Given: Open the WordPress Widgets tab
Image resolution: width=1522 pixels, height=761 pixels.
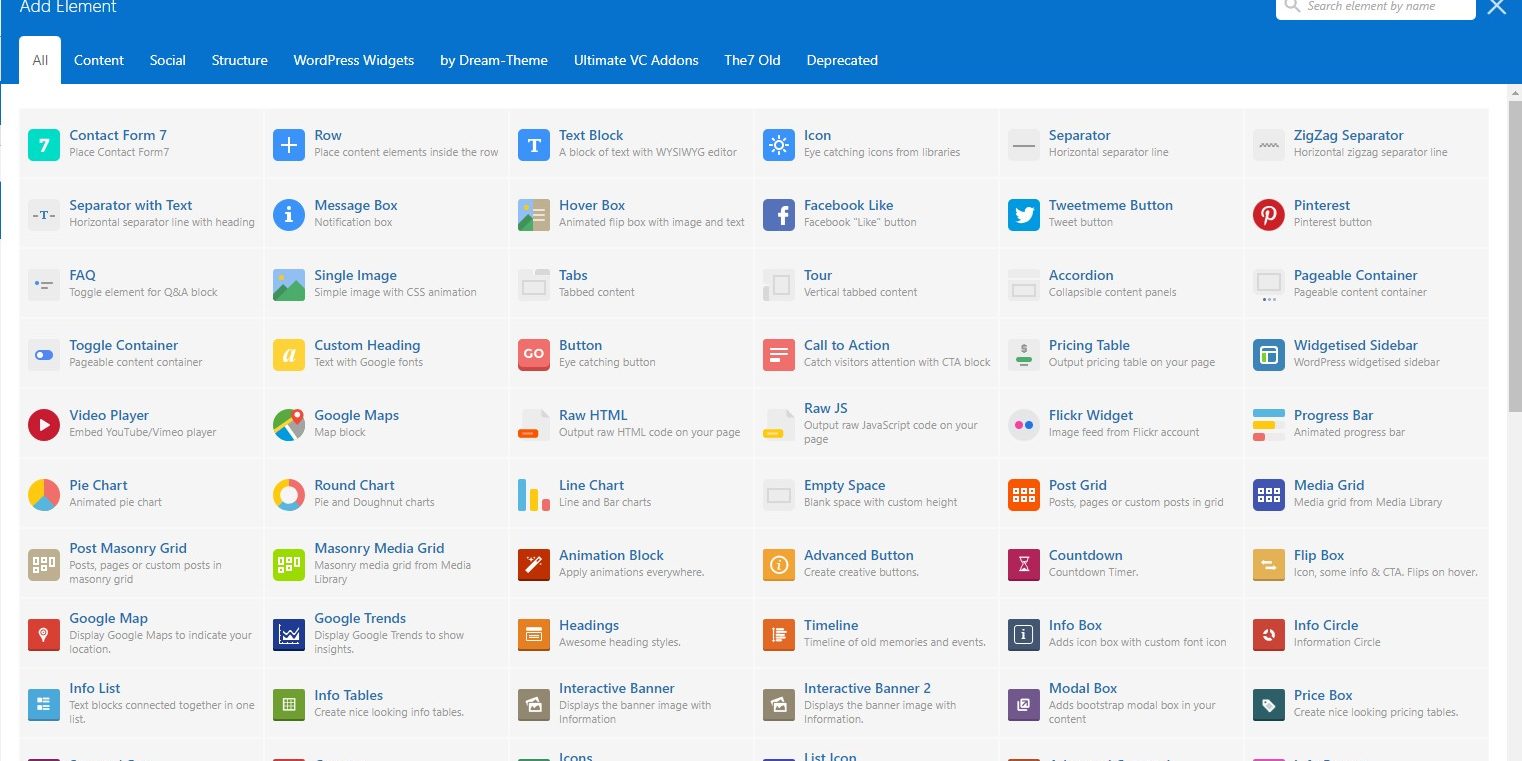Looking at the screenshot, I should pyautogui.click(x=354, y=60).
